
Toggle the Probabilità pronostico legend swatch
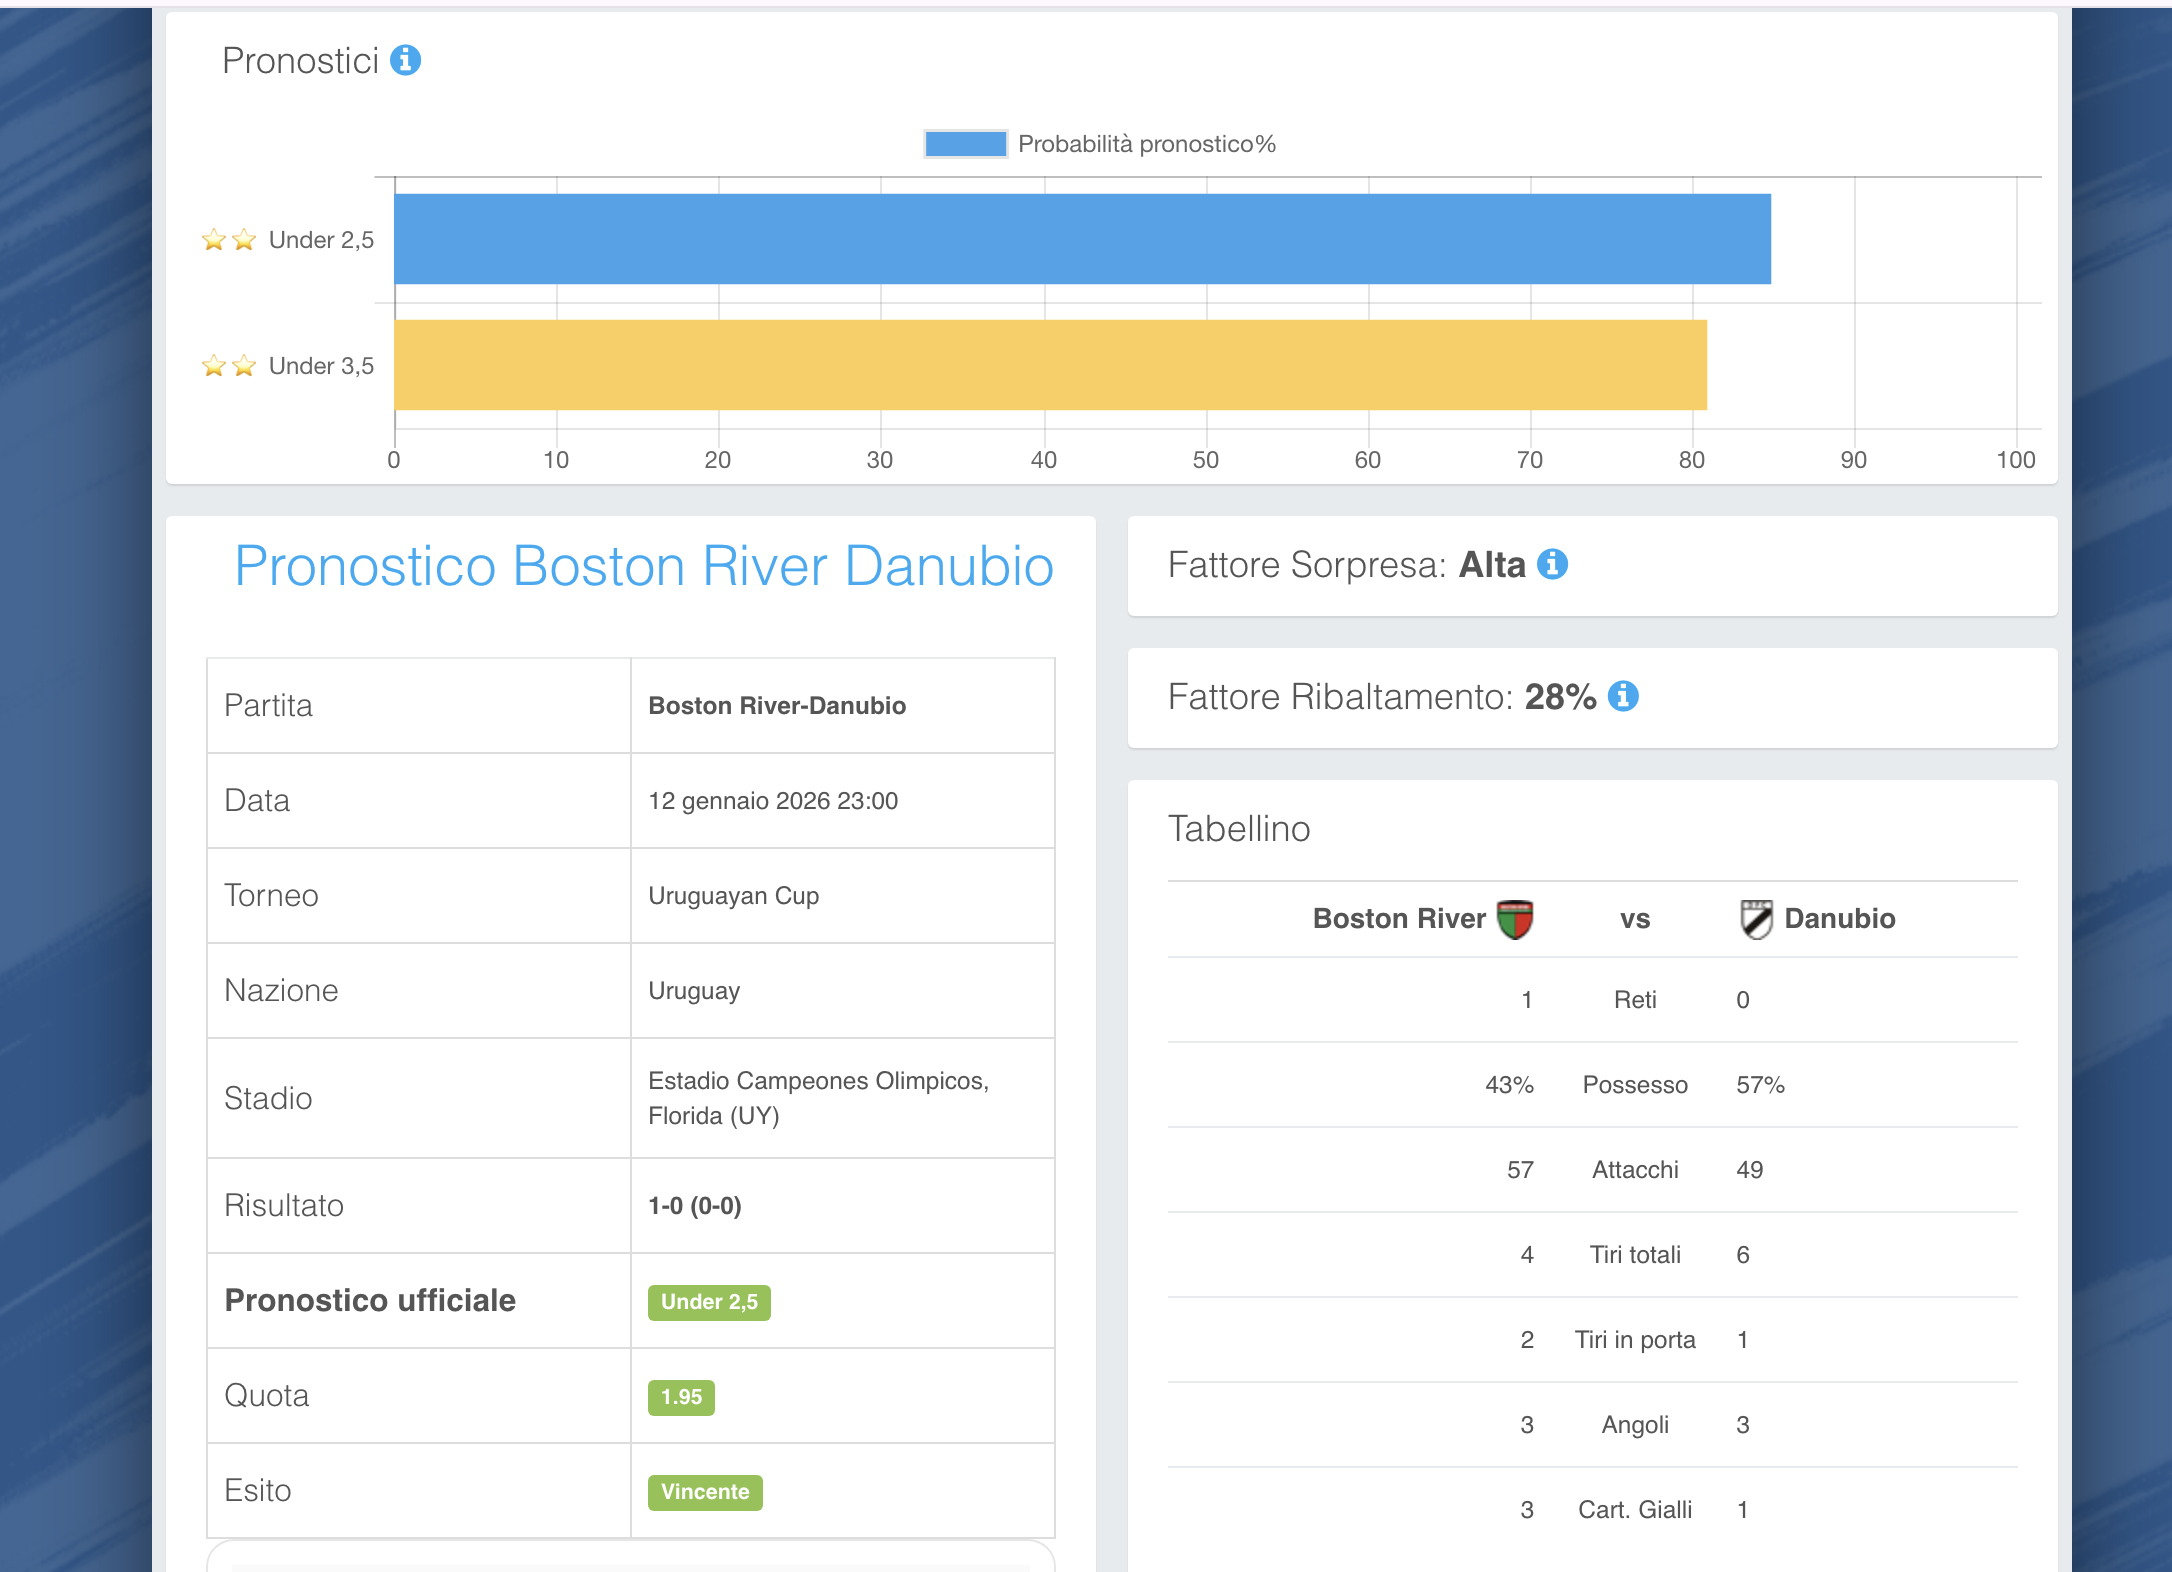click(x=965, y=144)
